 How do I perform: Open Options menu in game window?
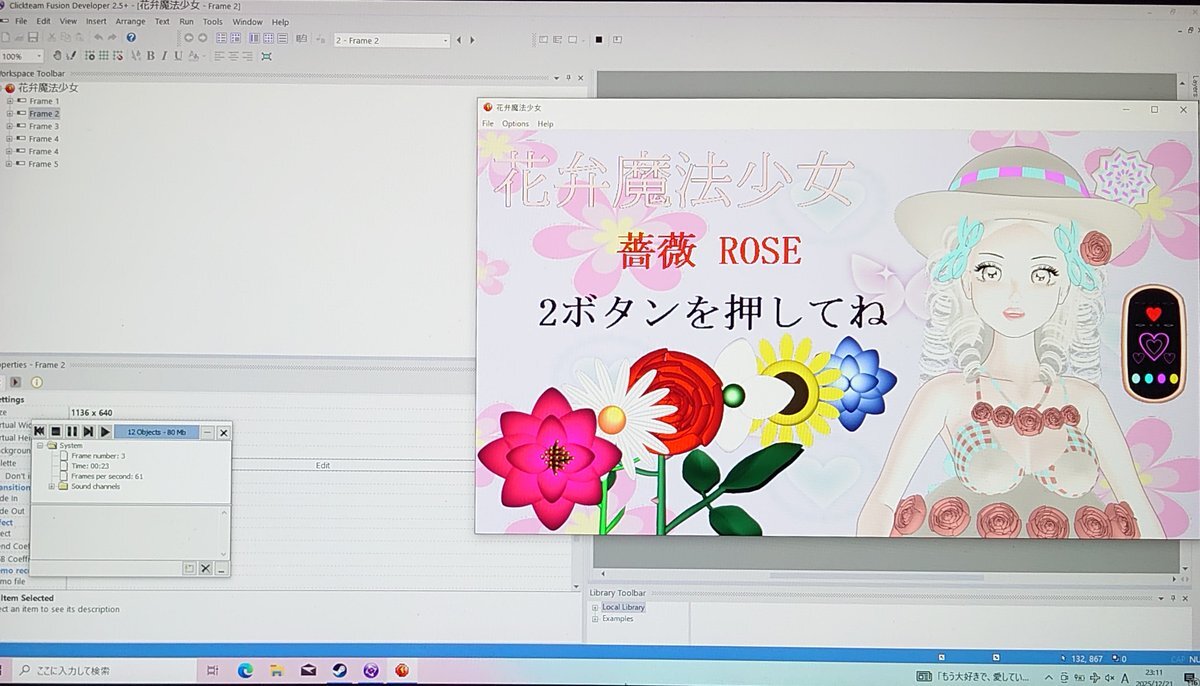[515, 124]
